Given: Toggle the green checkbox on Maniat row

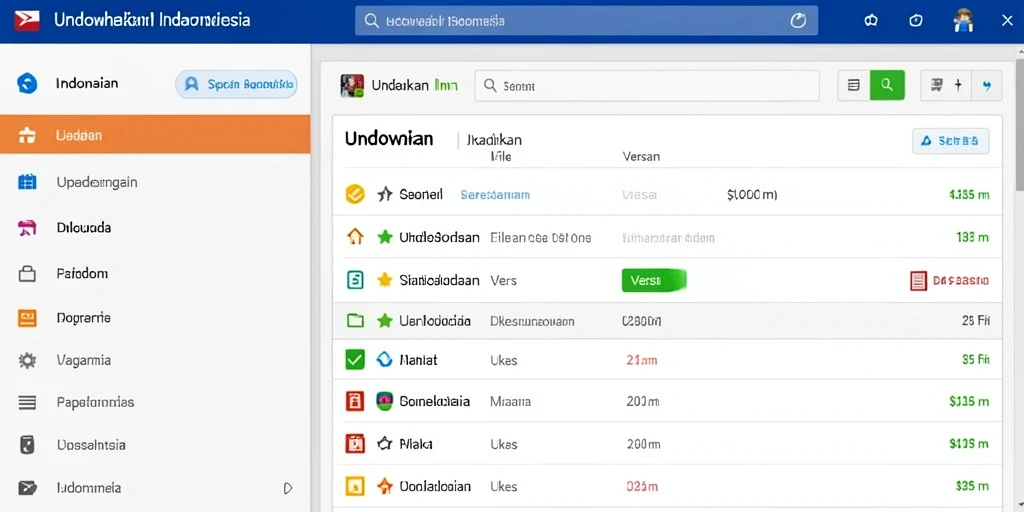Looking at the screenshot, I should click(x=355, y=359).
